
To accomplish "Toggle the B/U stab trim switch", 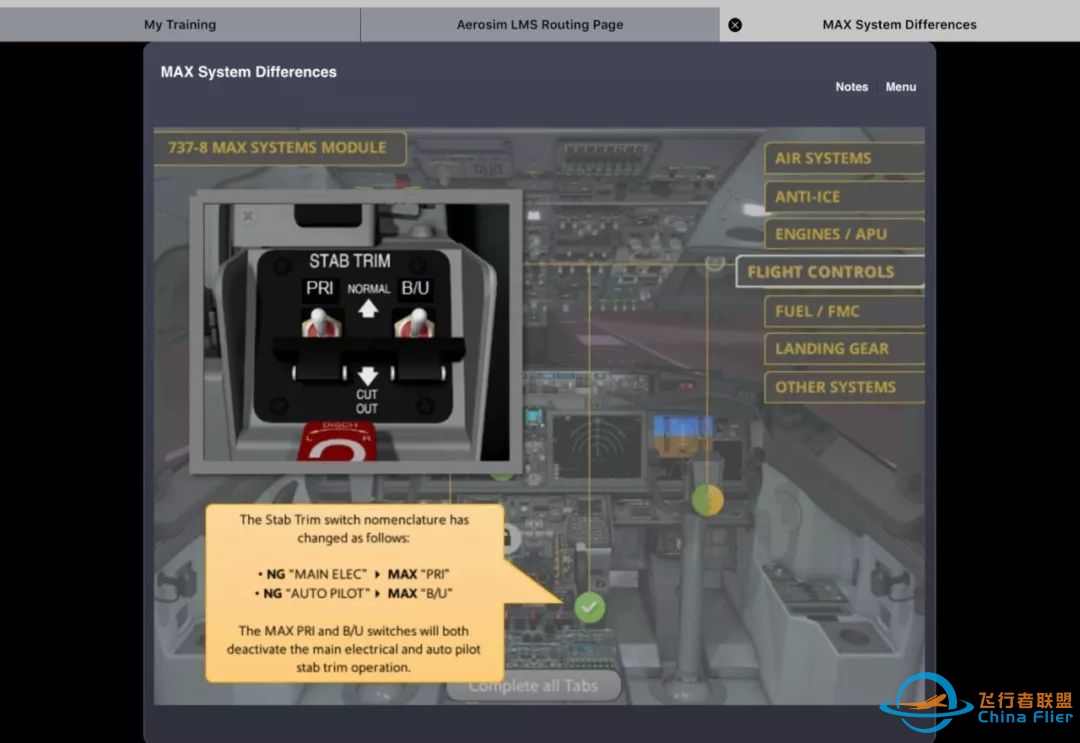I will tap(415, 322).
